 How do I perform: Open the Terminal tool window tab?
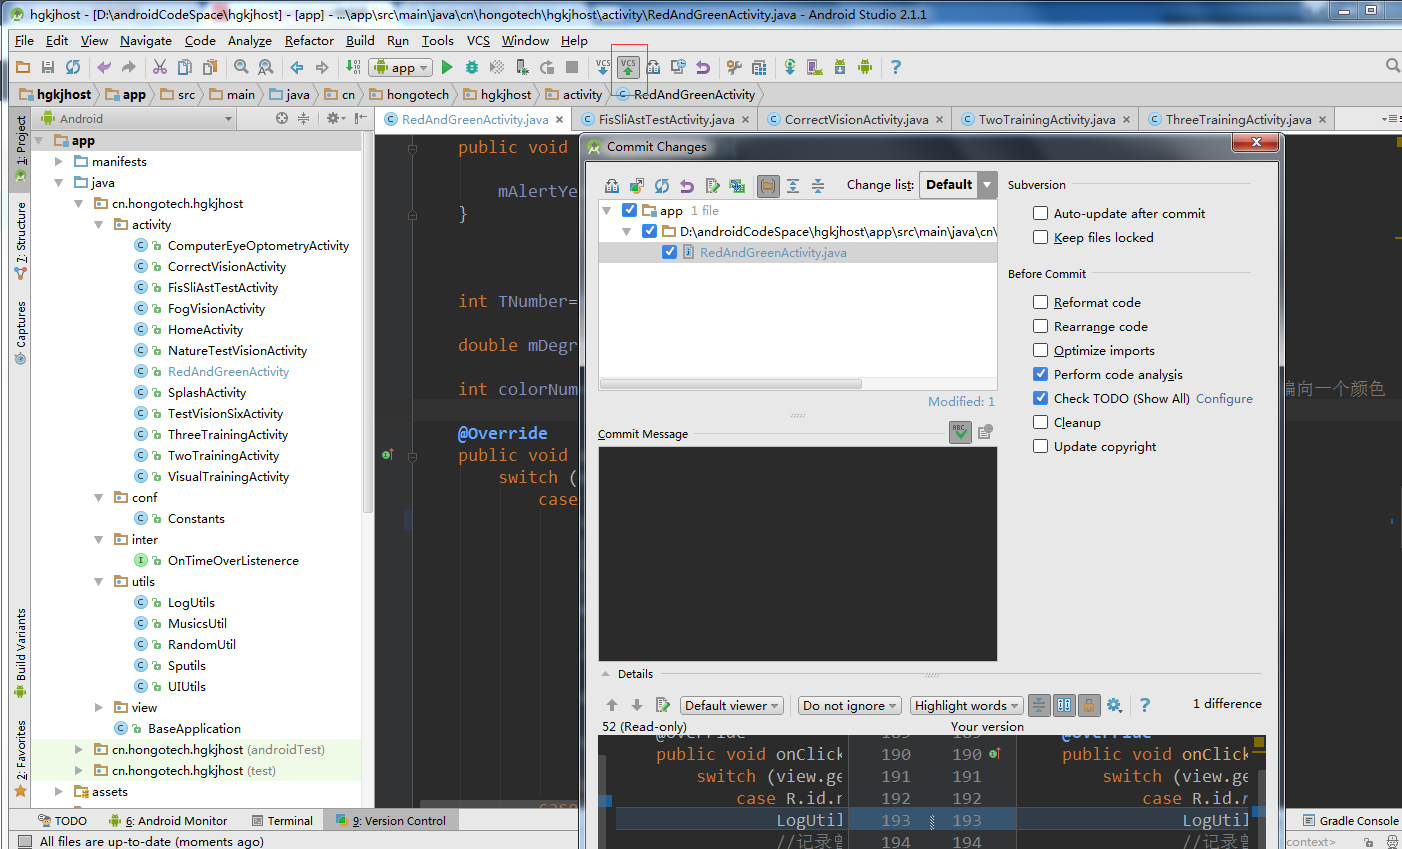click(282, 821)
